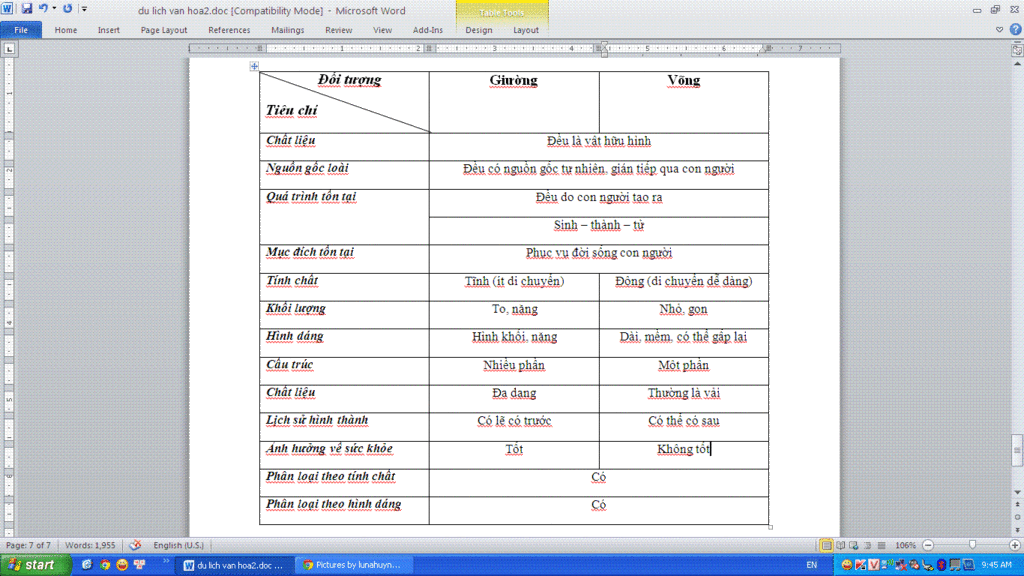Click the zoom slider handle

point(973,545)
